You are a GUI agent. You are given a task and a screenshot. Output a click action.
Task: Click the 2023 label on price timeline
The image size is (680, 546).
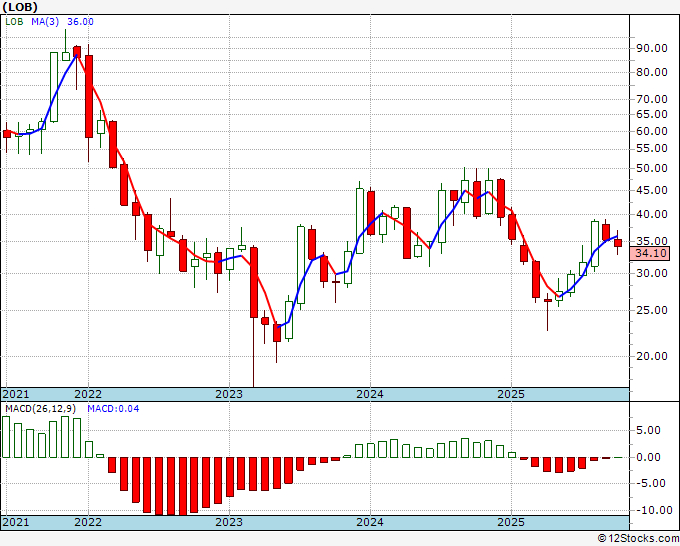tap(229, 394)
